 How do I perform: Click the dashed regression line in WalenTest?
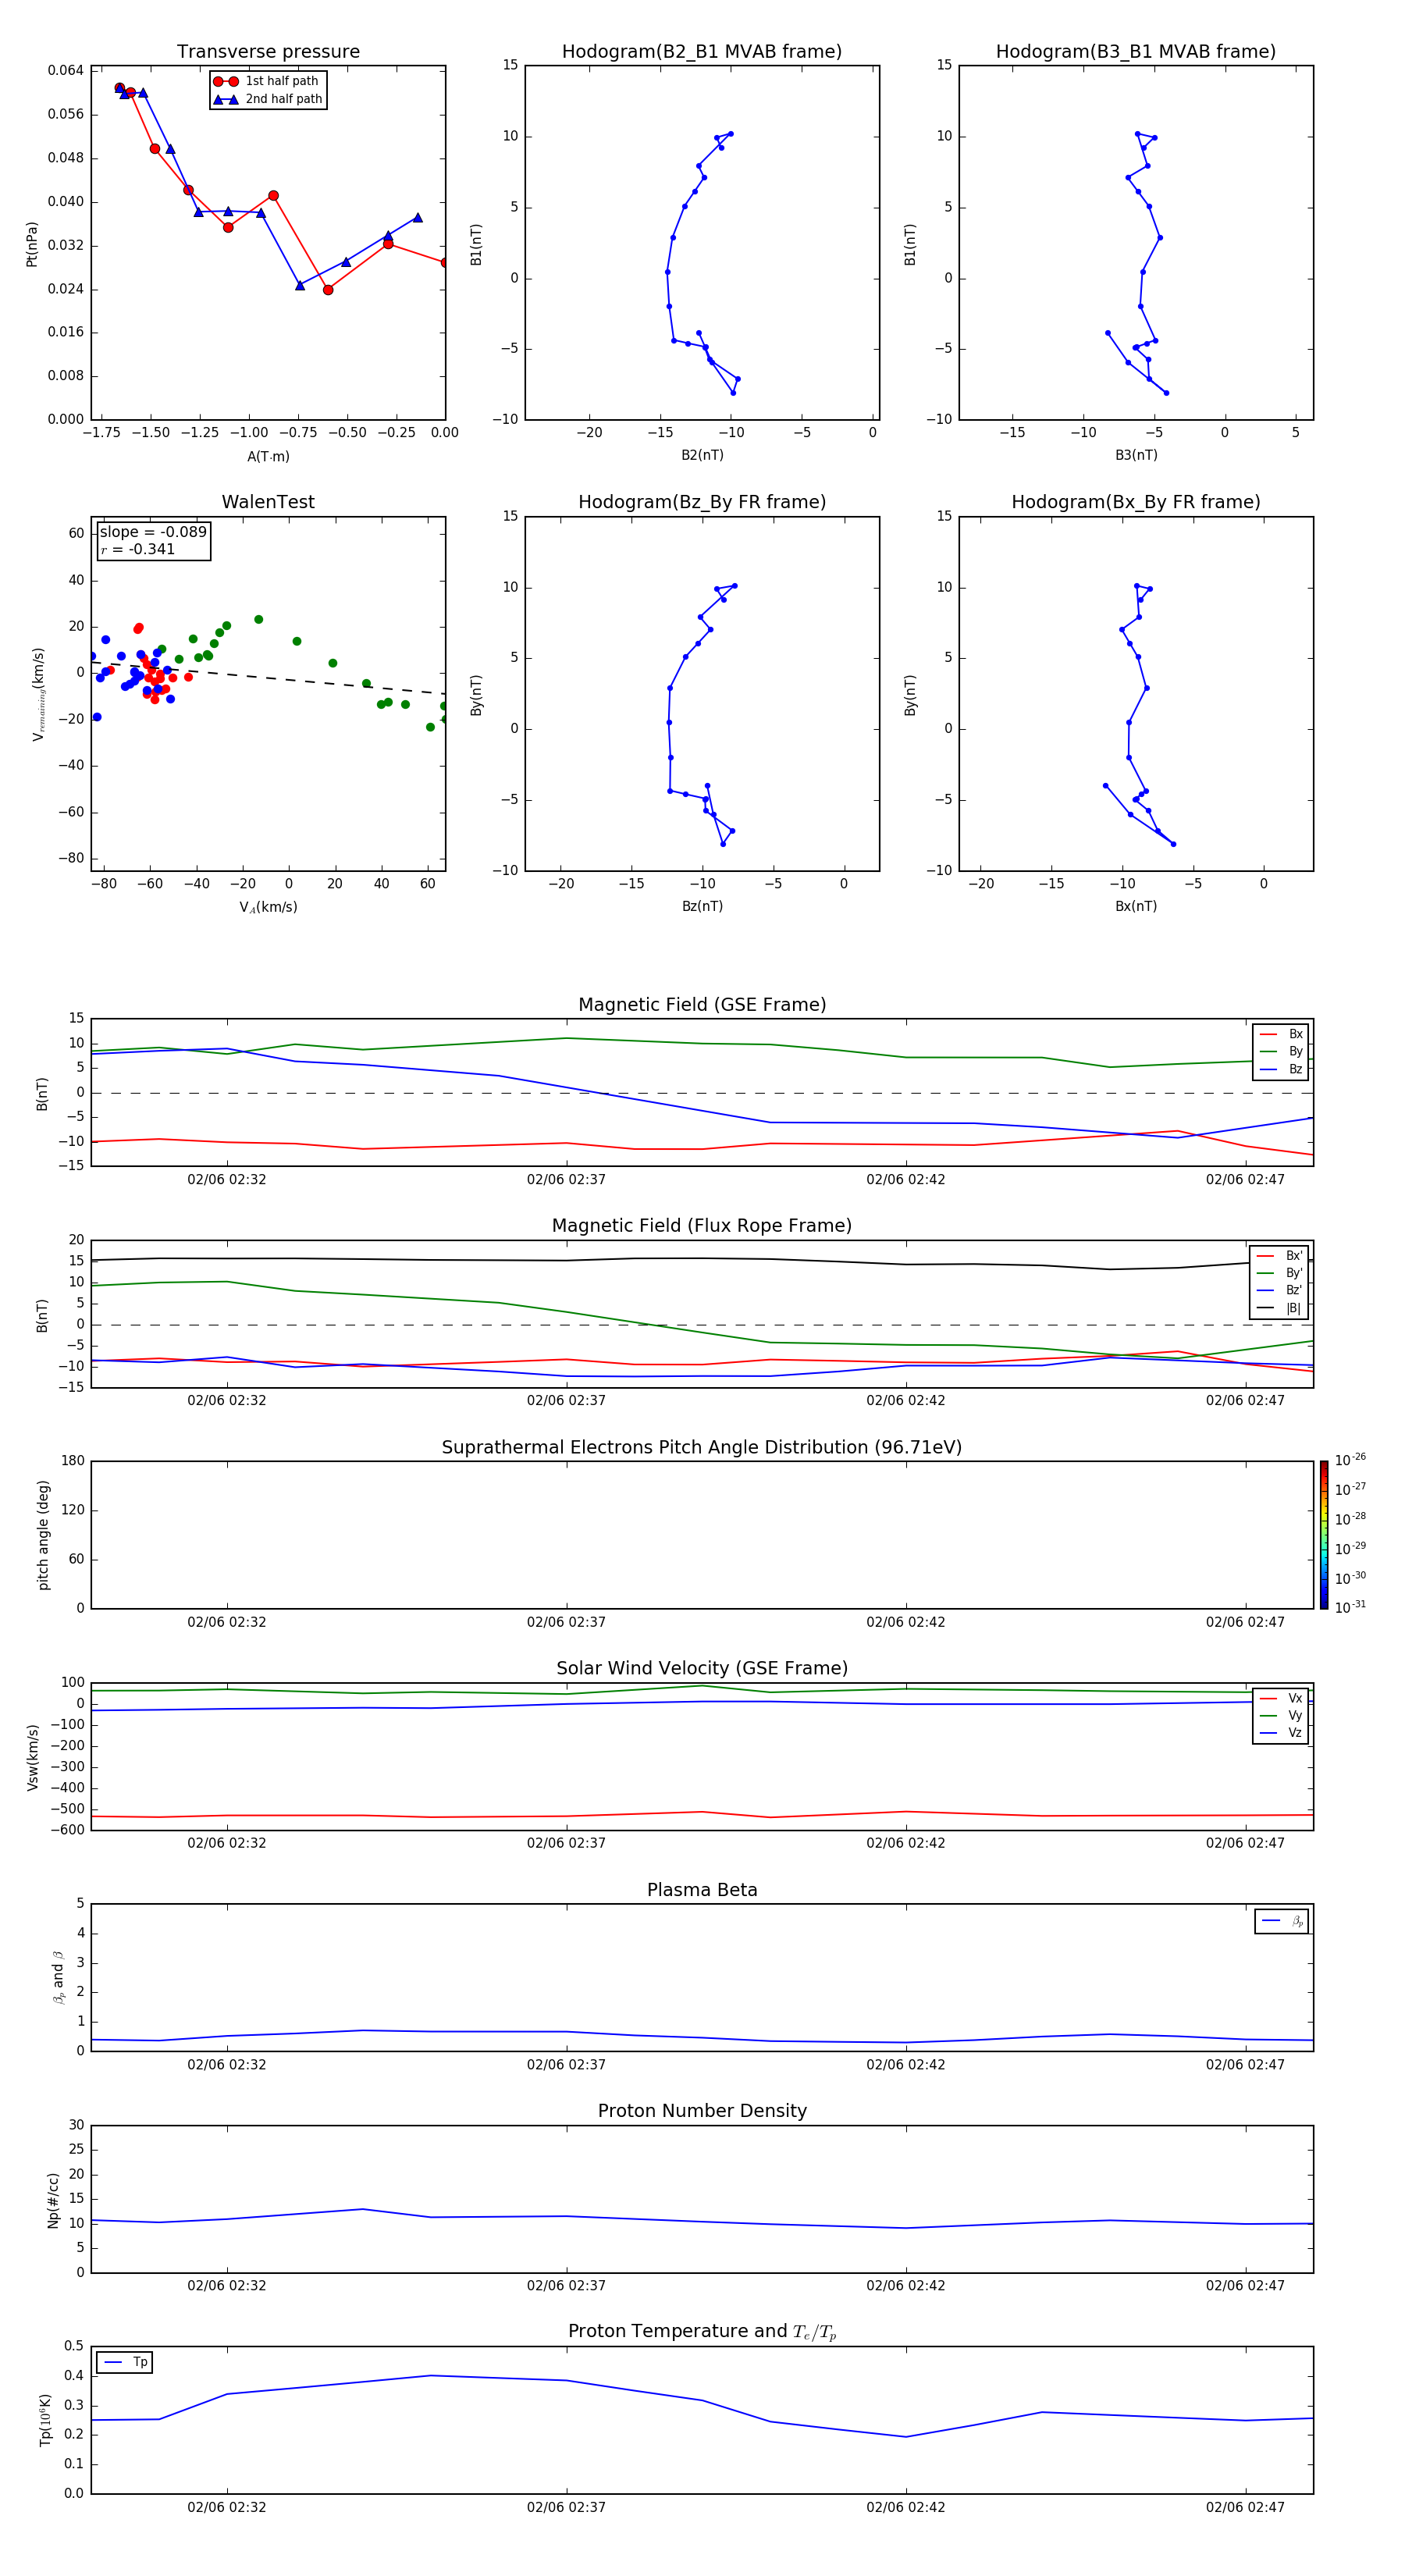pyautogui.click(x=268, y=678)
